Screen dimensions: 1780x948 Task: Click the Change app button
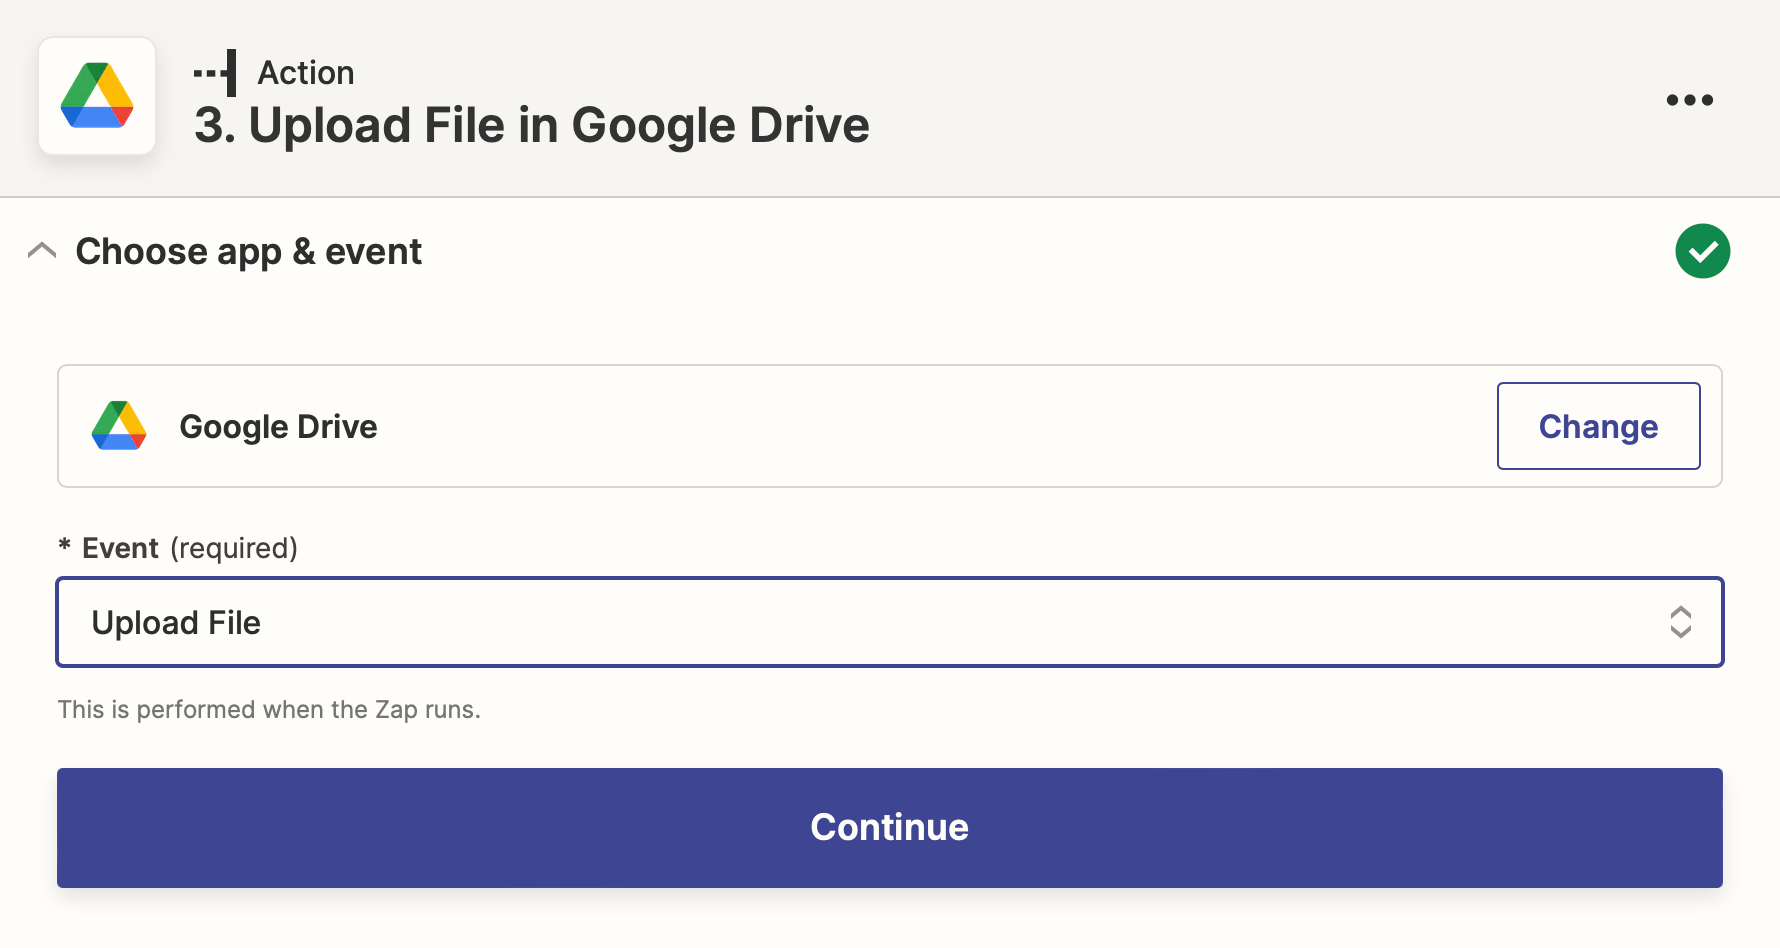tap(1598, 426)
